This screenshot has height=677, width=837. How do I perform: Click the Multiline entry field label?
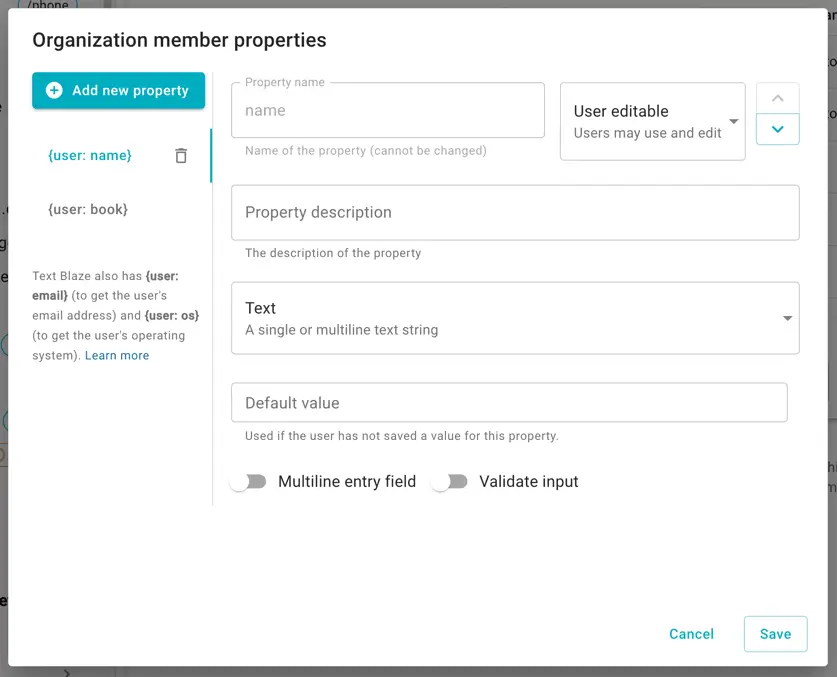[346, 481]
